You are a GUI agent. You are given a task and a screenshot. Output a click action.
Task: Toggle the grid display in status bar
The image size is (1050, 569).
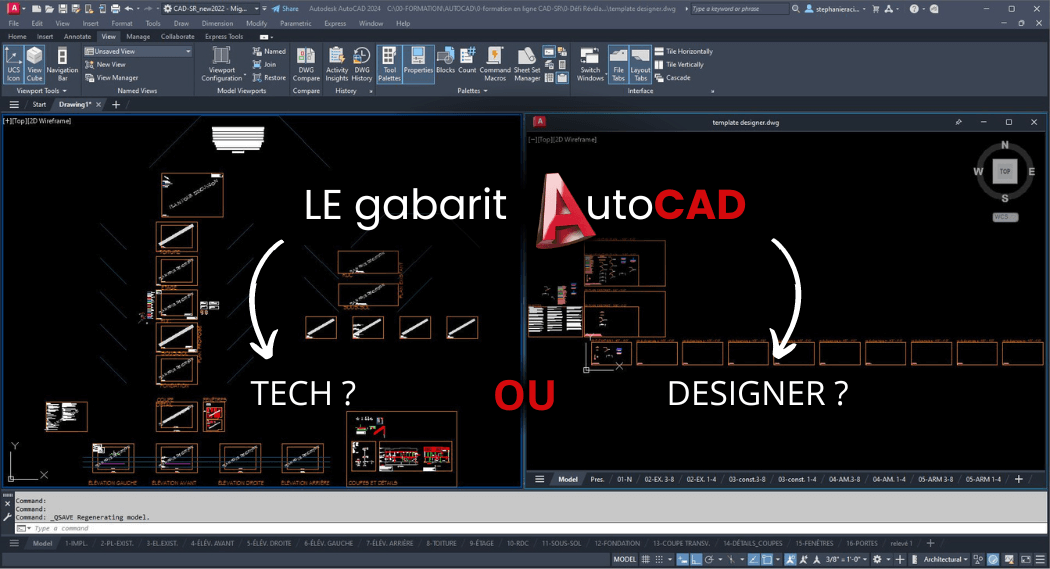coord(646,559)
